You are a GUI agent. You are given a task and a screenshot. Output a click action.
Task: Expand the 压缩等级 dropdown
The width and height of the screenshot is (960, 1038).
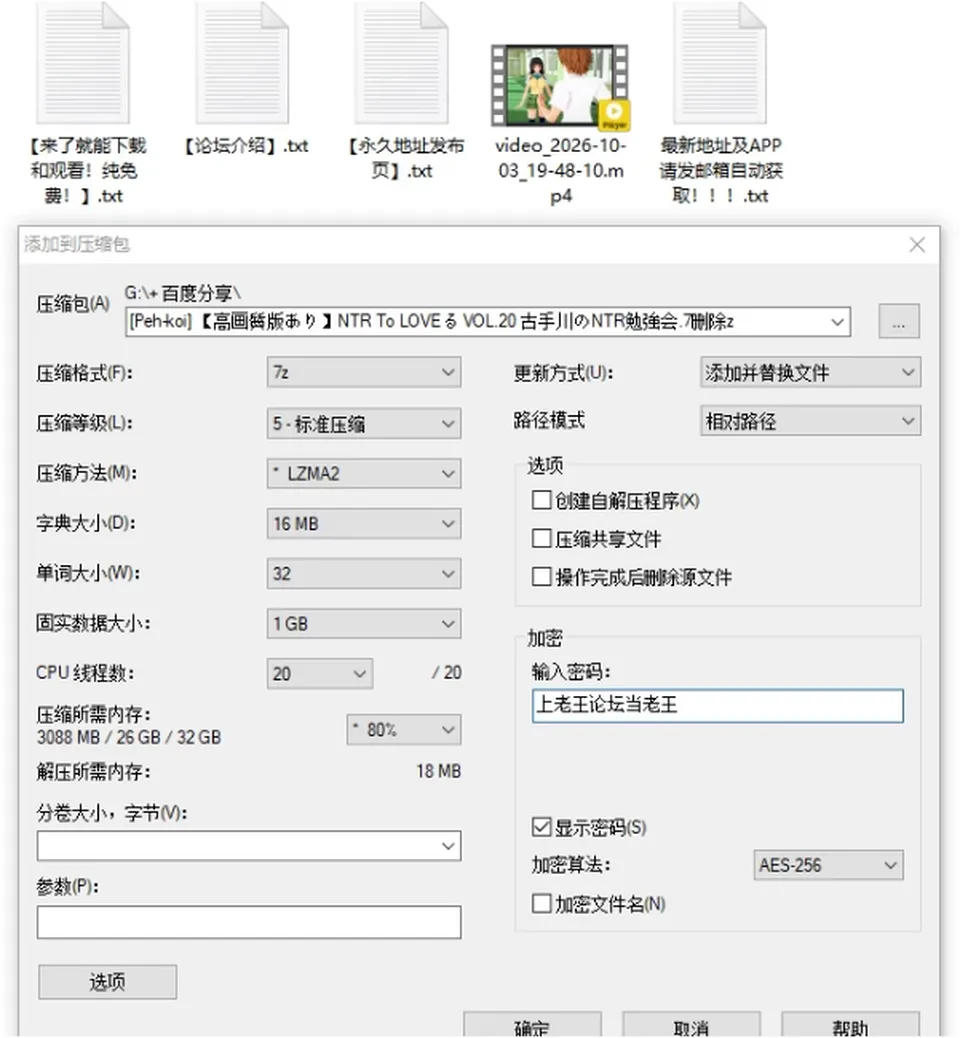363,424
